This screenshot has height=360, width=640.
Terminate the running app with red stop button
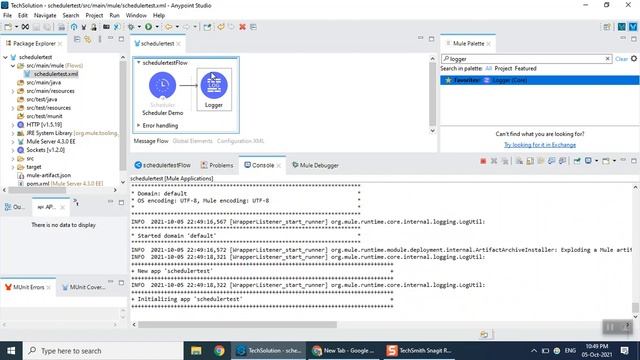point(483,161)
